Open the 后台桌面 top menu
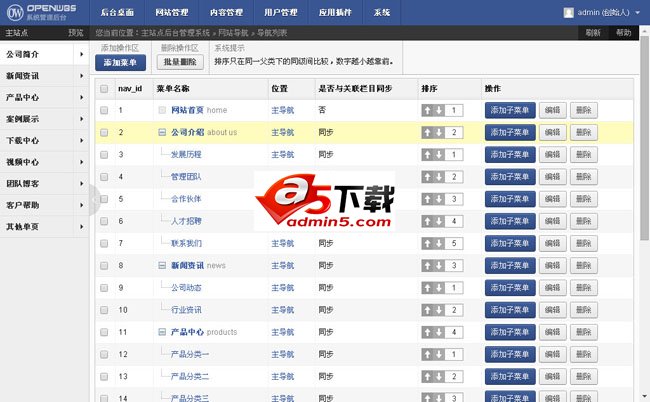Viewport: 650px width, 402px height. tap(117, 12)
